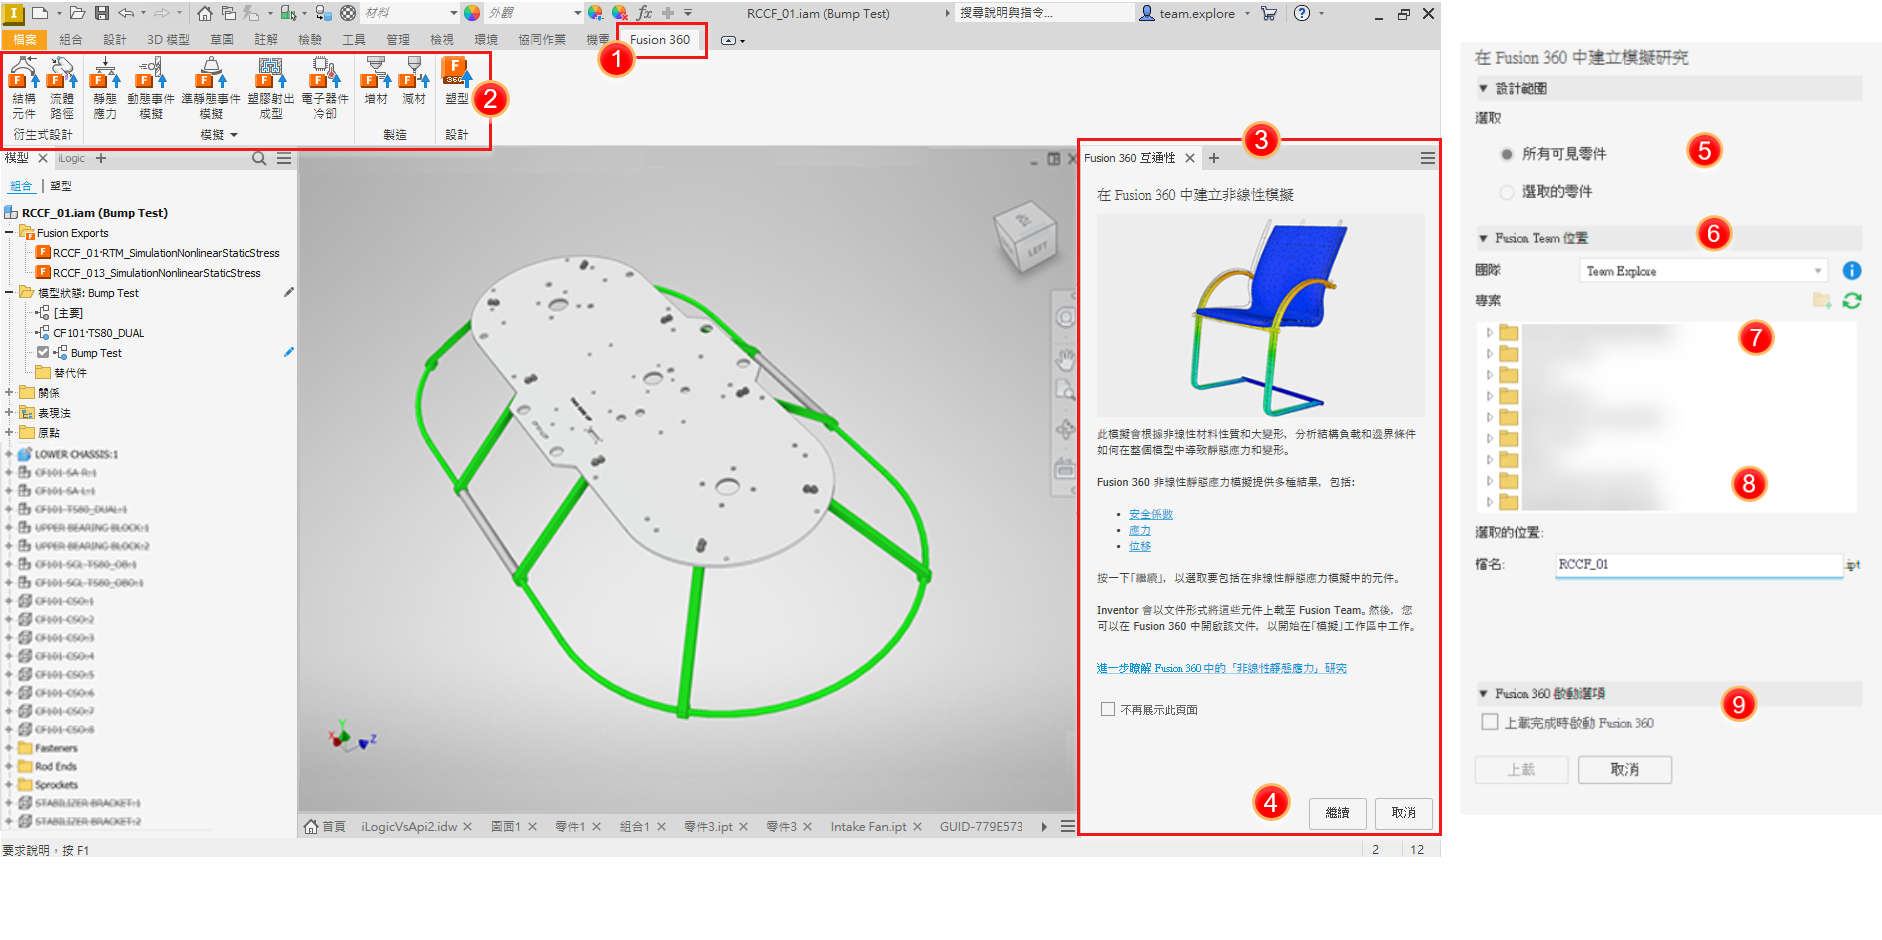
Task: Open the 進一步瞭解 Fusion 360 learn-more link
Action: 1222,668
